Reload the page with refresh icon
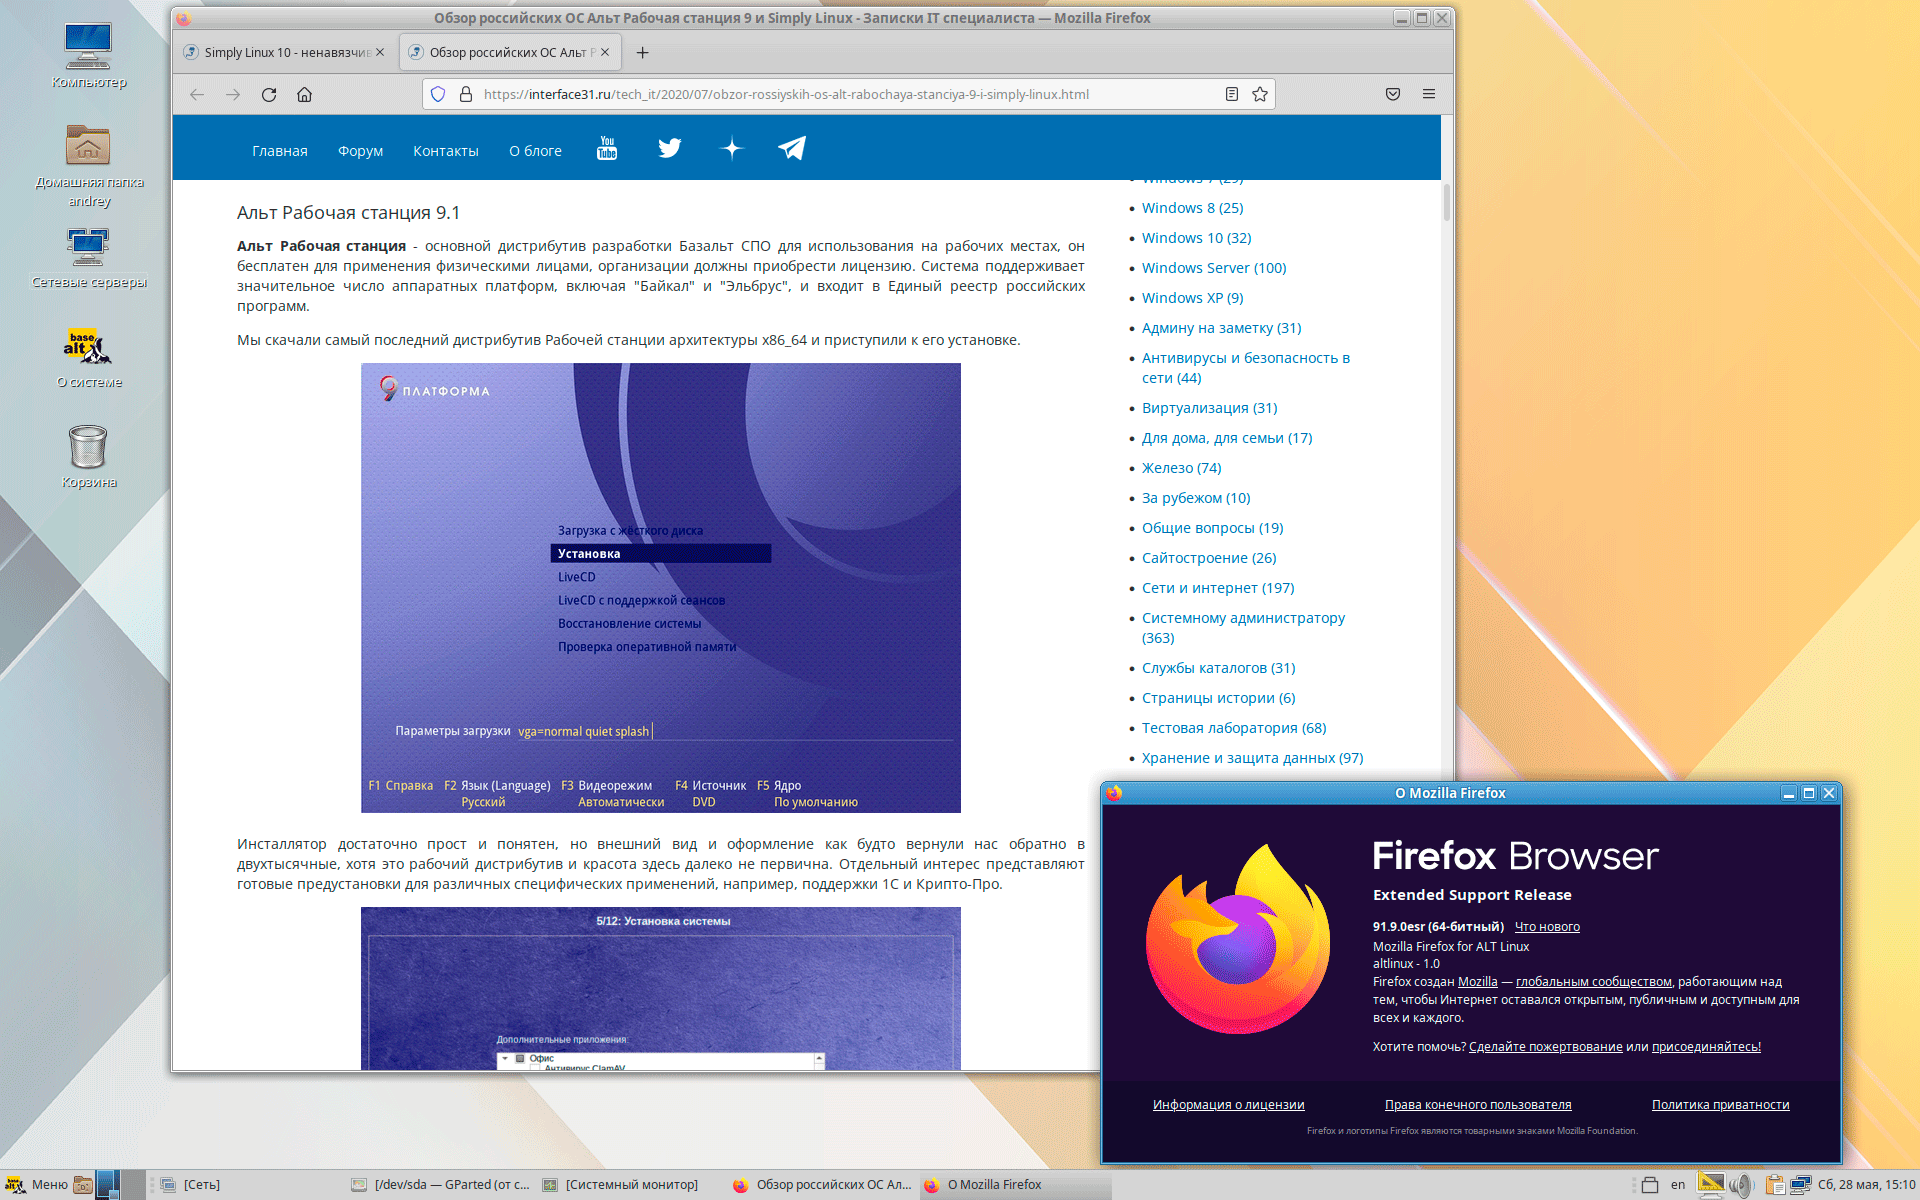This screenshot has width=1920, height=1200. (x=269, y=95)
